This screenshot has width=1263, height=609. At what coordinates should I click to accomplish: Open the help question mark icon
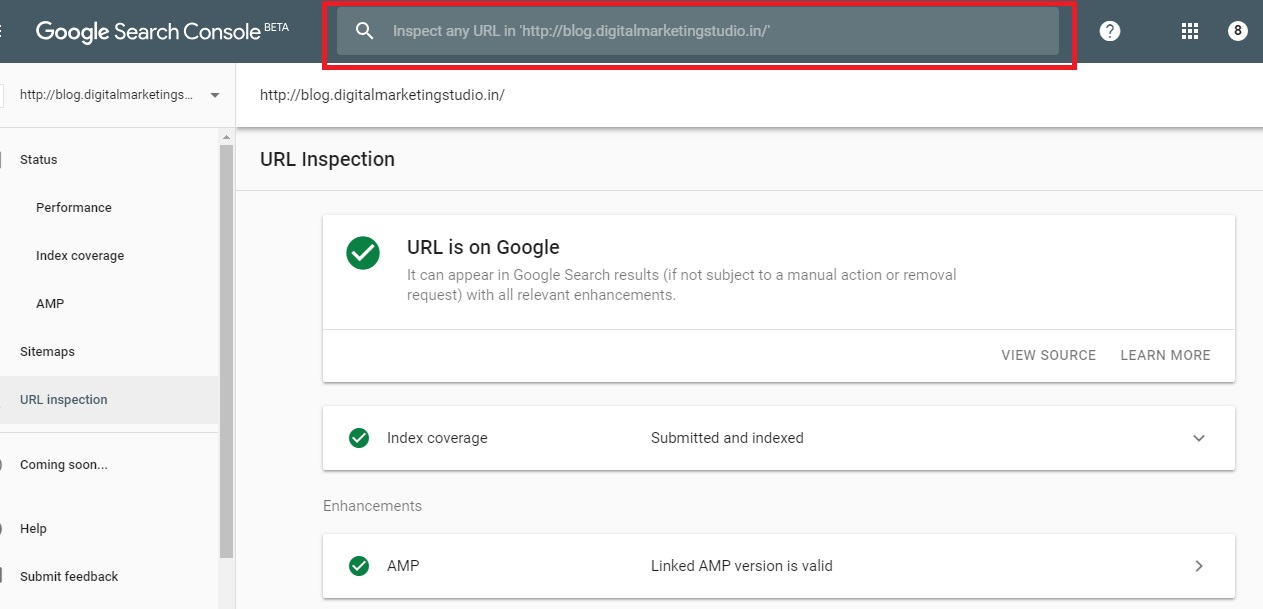click(x=1109, y=31)
